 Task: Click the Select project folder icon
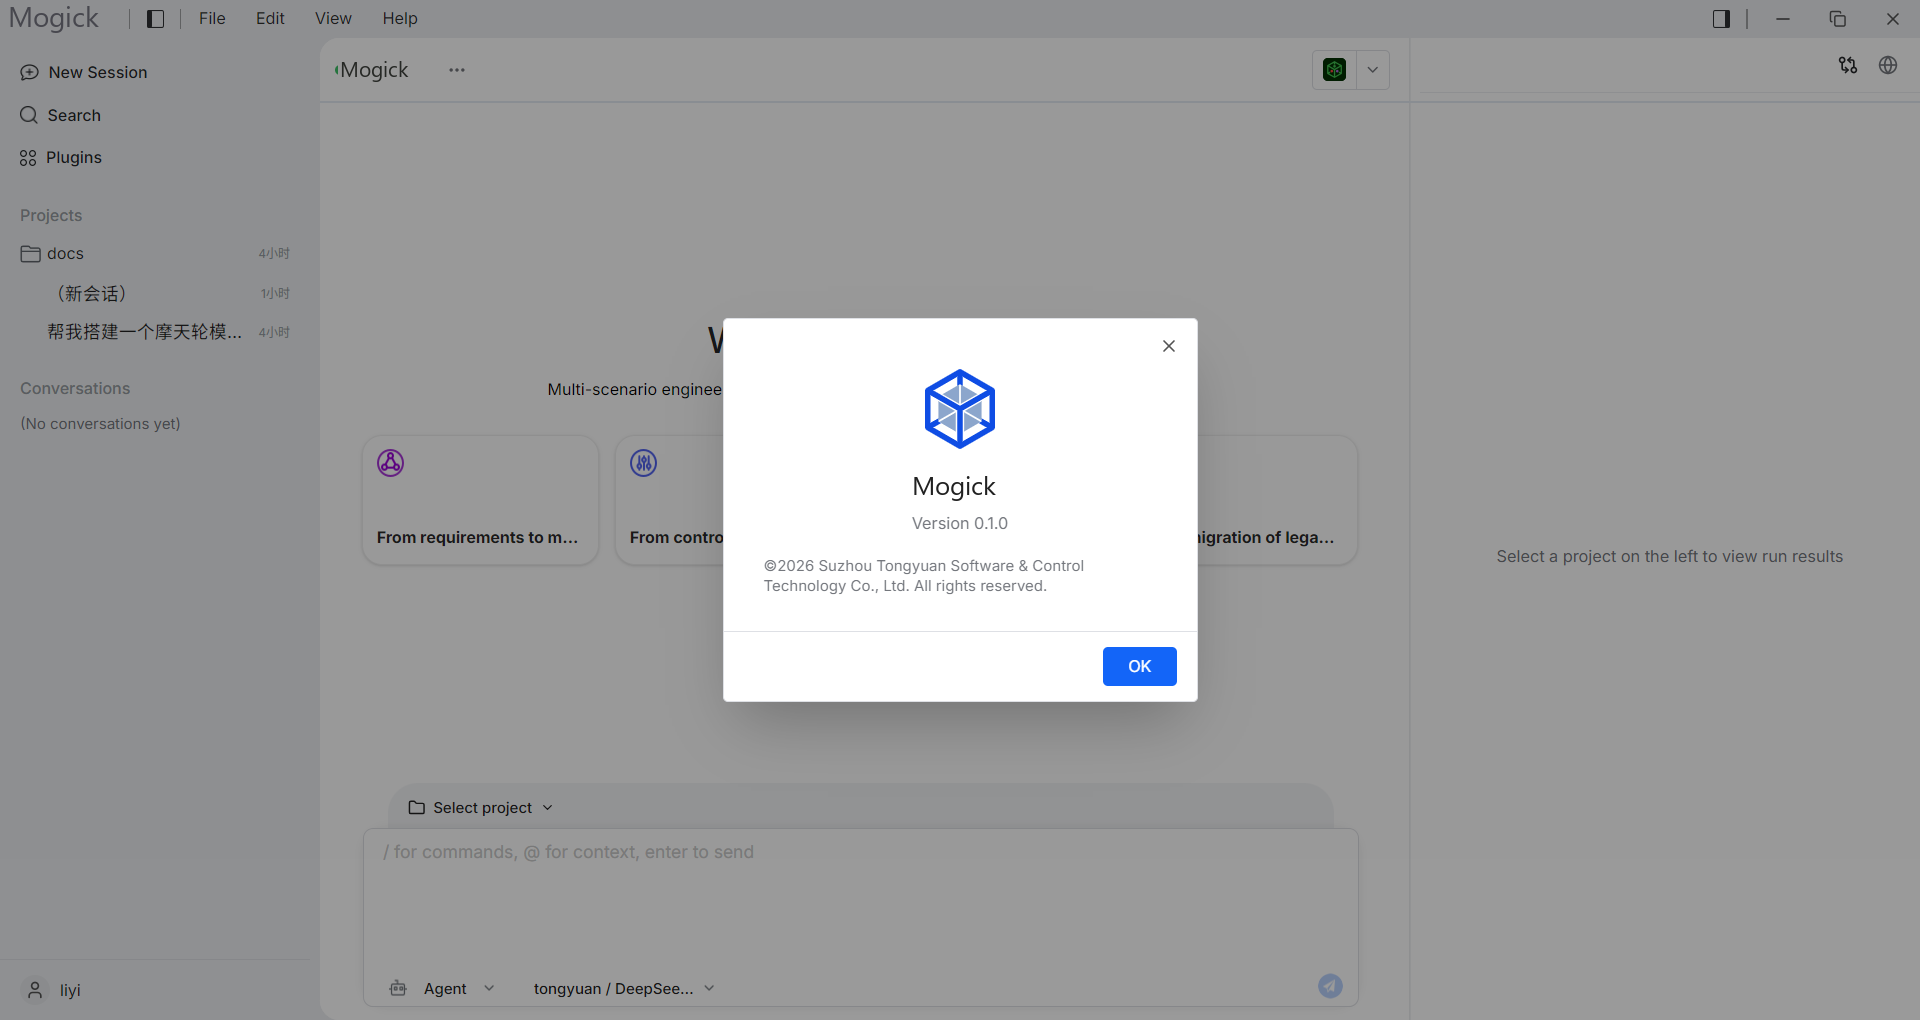tap(417, 808)
